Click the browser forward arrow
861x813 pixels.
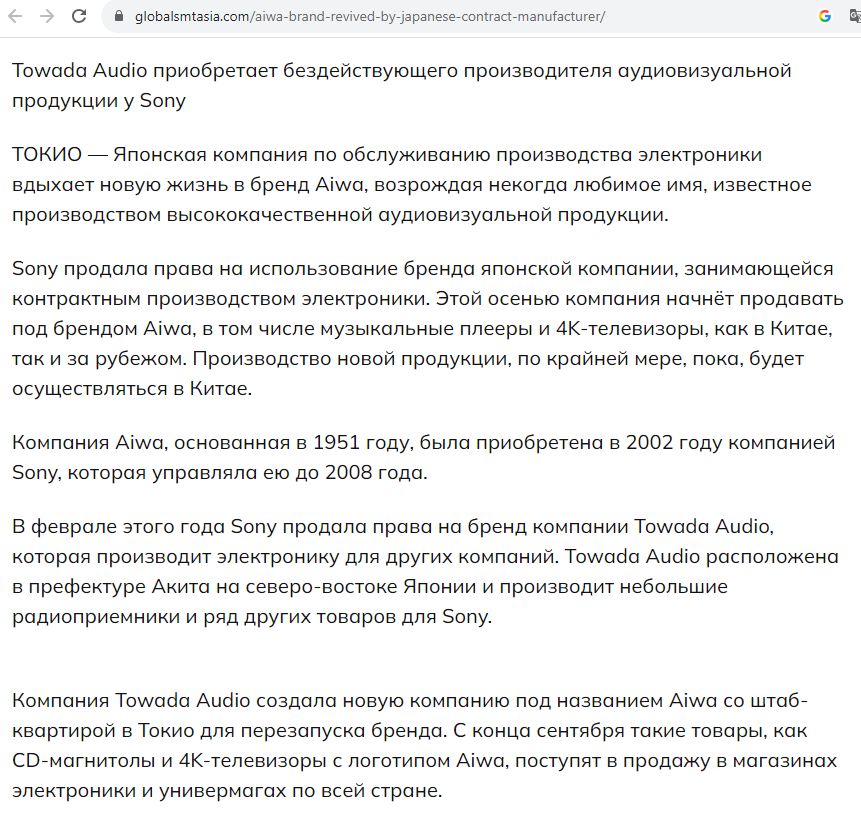(x=47, y=16)
